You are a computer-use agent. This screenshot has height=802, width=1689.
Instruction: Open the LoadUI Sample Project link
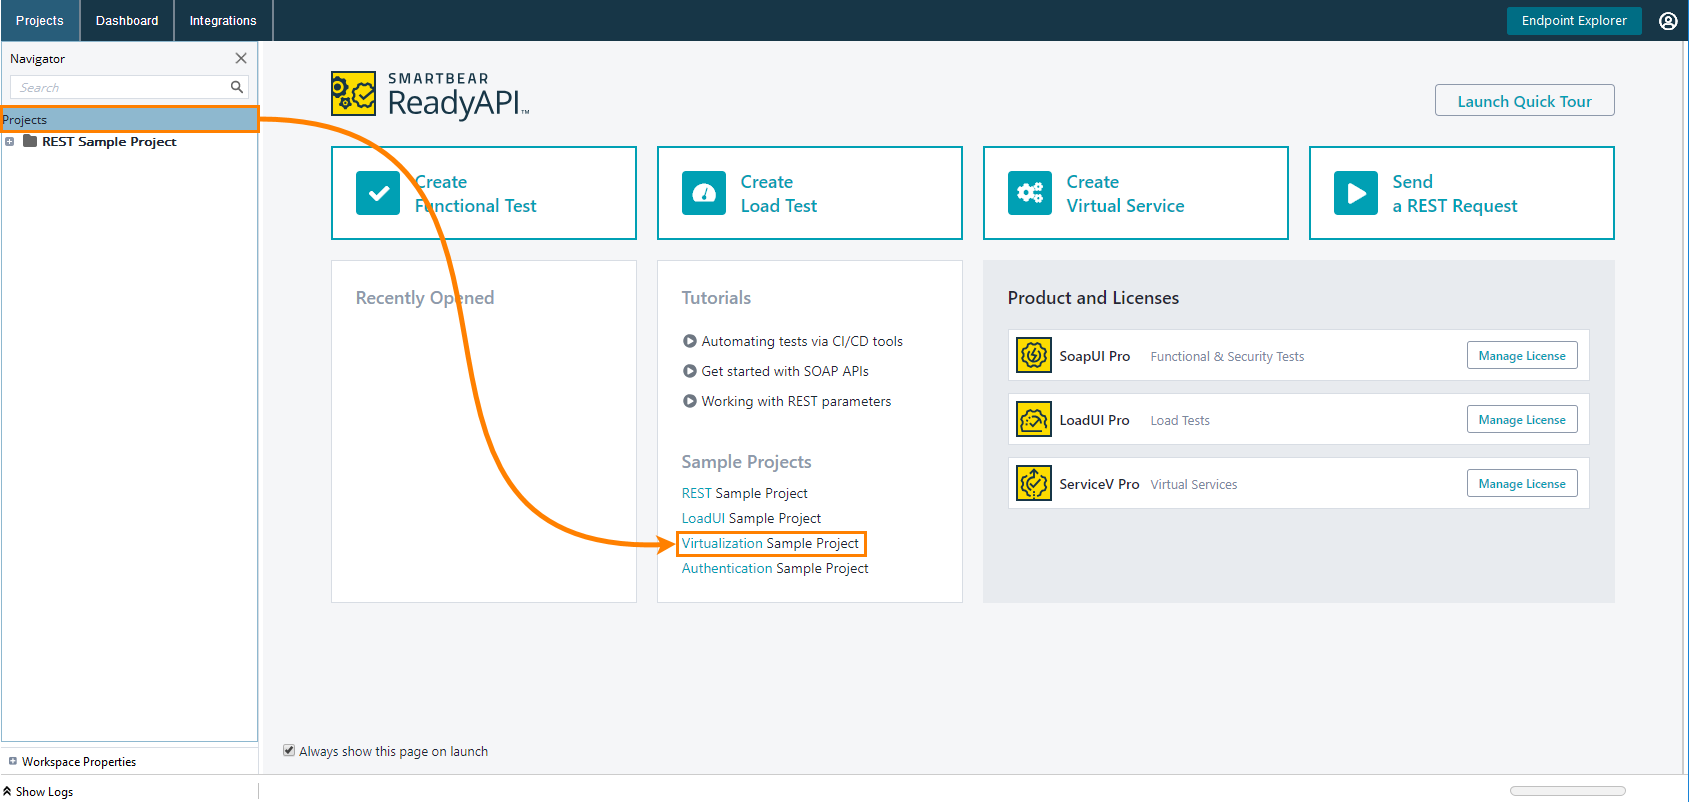[x=751, y=518]
